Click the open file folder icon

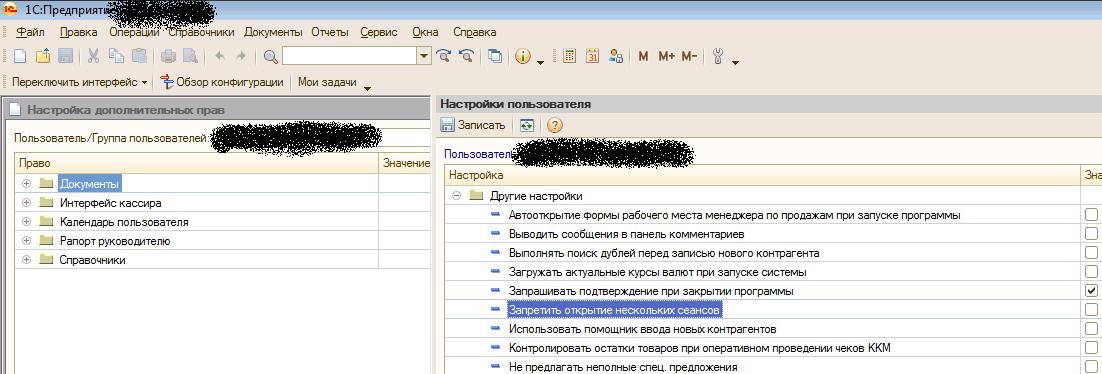(43, 57)
